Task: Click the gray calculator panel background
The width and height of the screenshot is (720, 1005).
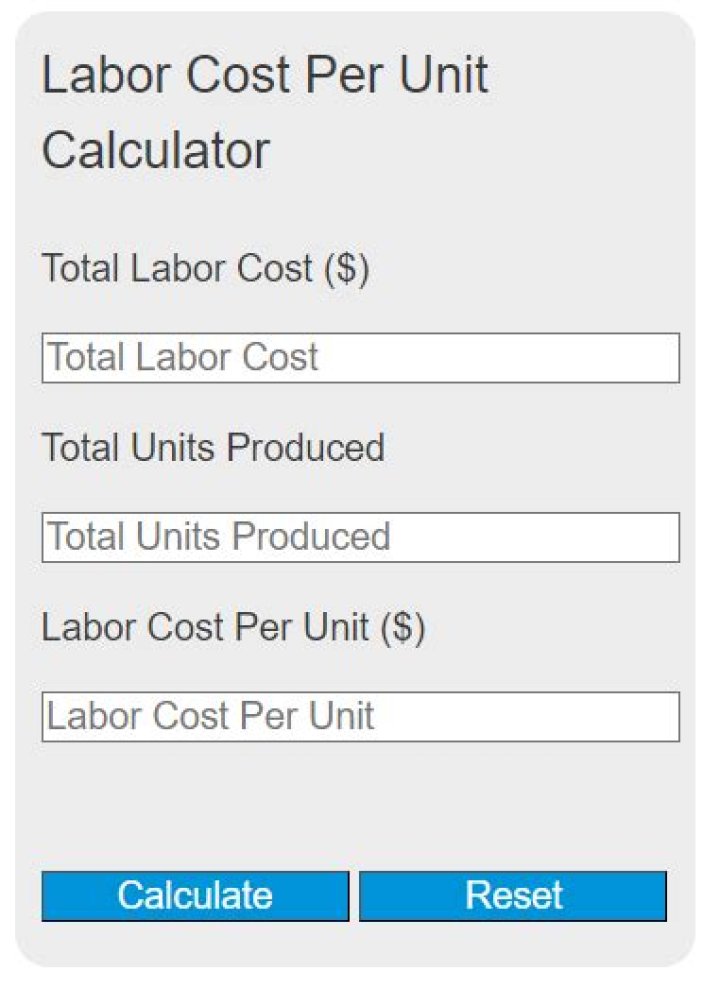Action: 360,800
